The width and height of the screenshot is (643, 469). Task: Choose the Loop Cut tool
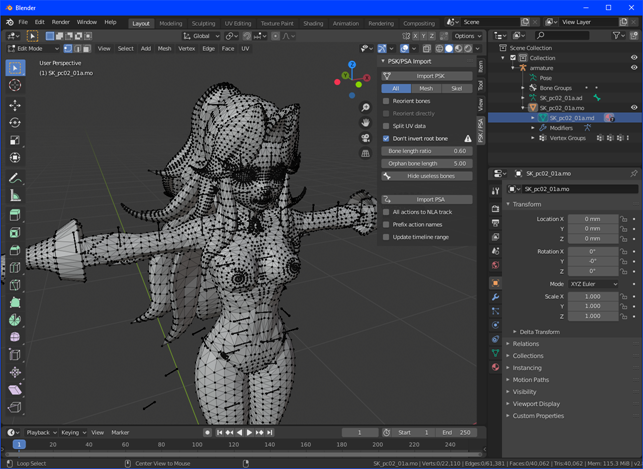coord(15,268)
